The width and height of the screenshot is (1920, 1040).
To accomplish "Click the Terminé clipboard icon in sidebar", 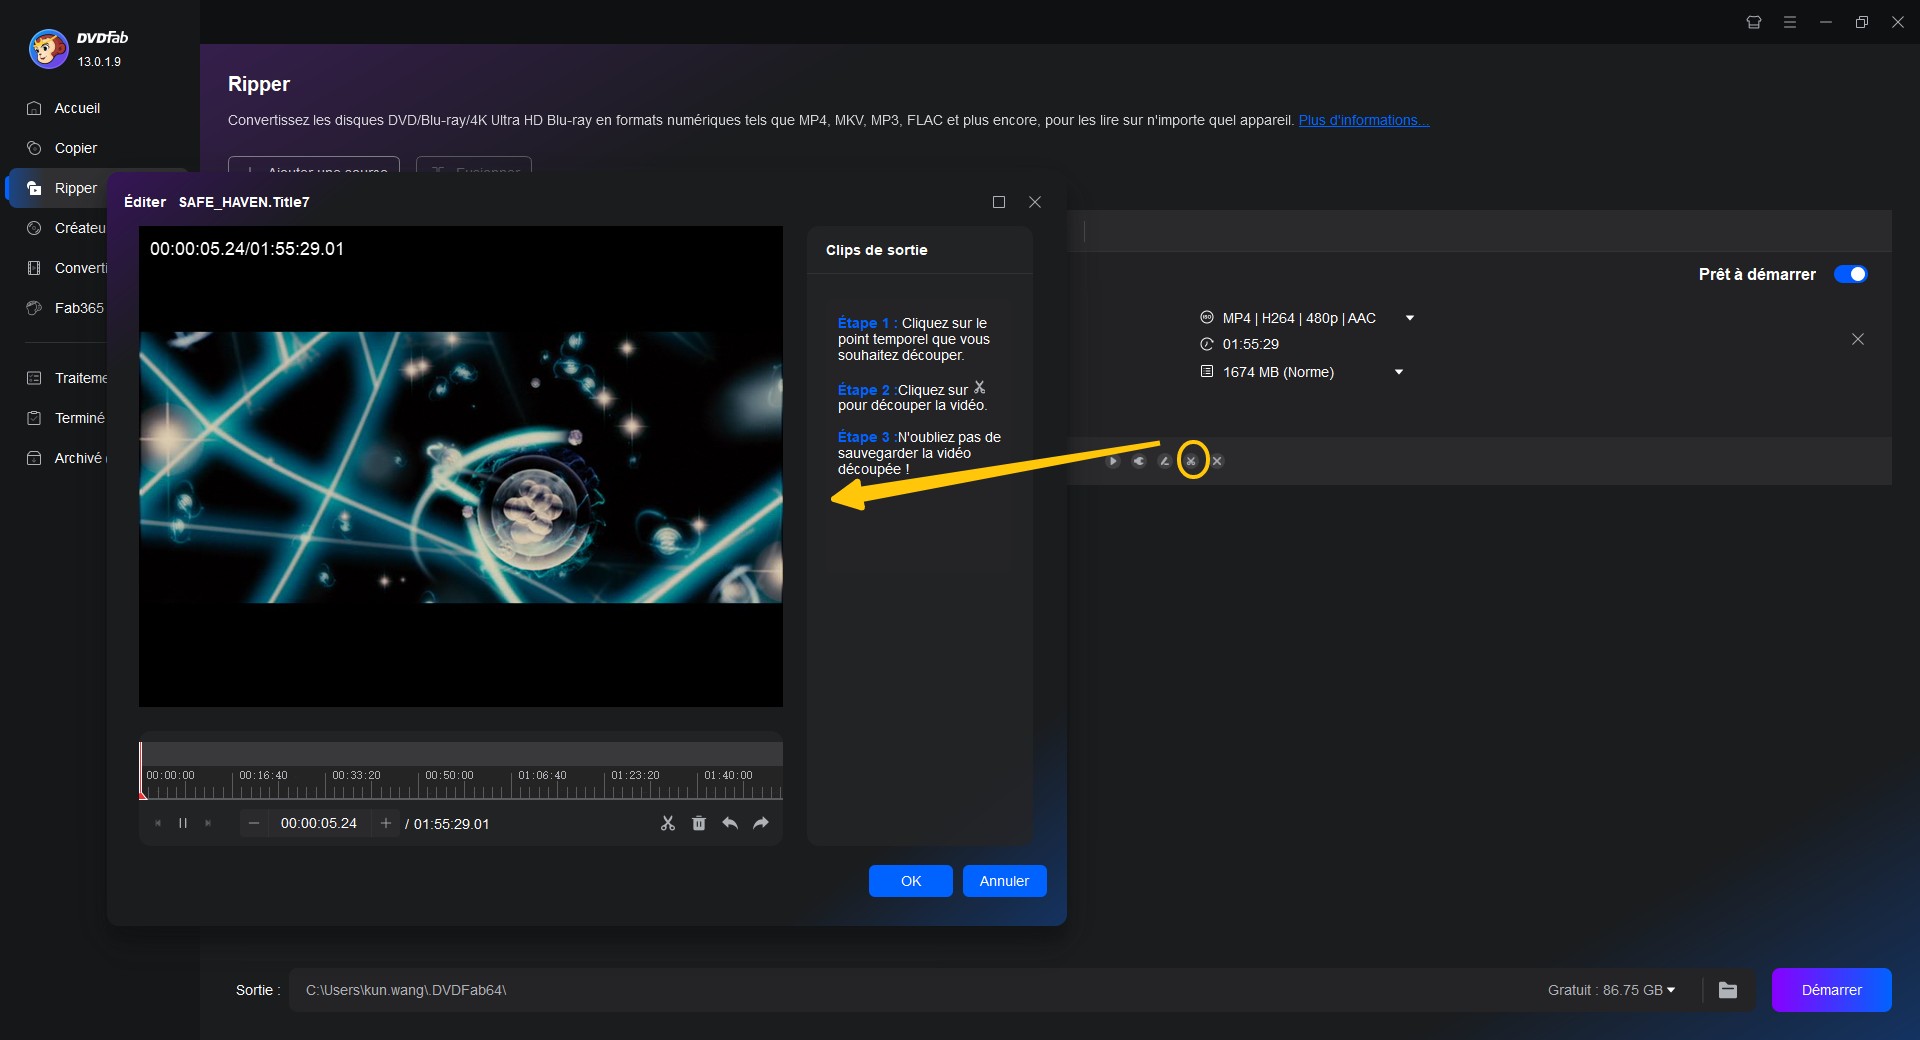I will tap(34, 418).
